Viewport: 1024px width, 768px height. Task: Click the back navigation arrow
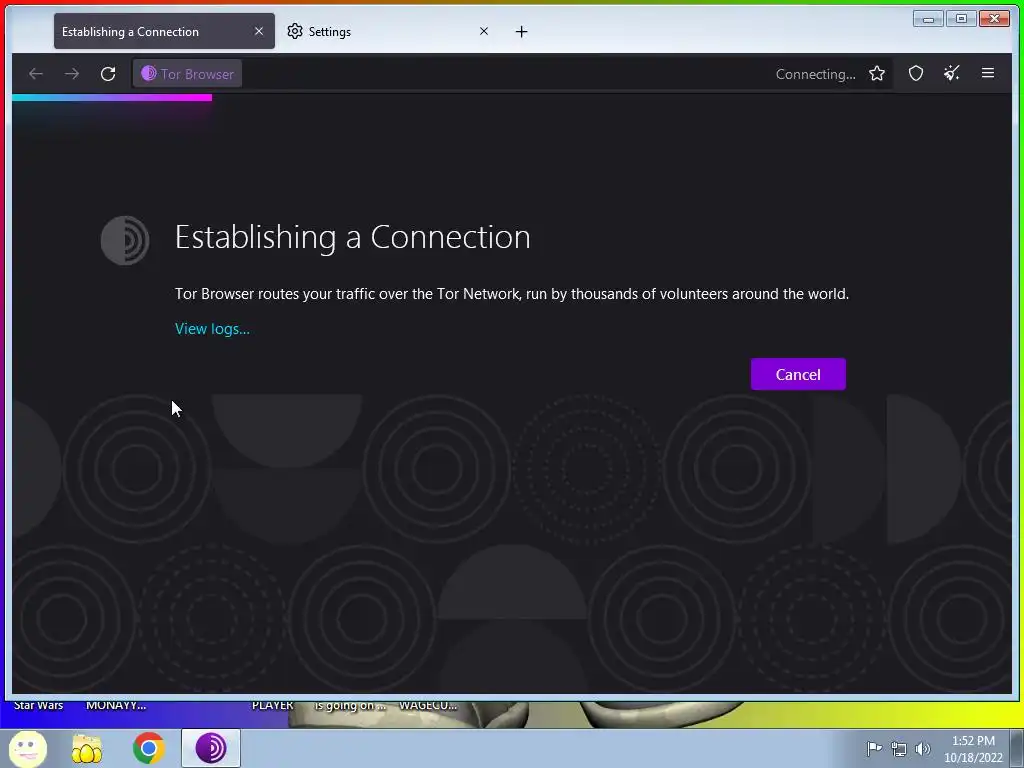[36, 74]
